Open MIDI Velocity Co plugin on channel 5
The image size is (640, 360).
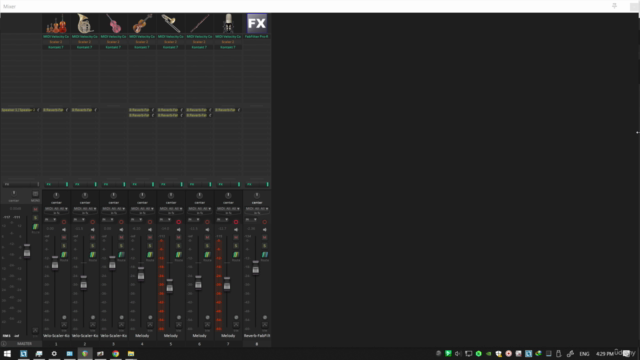click(x=171, y=37)
